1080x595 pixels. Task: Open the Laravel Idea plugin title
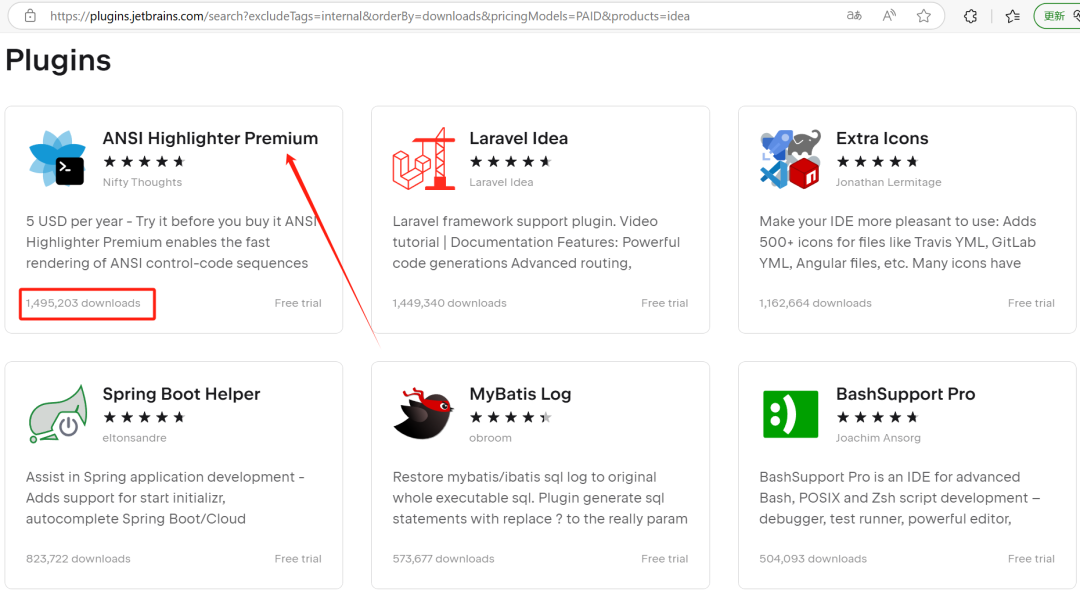(x=519, y=138)
